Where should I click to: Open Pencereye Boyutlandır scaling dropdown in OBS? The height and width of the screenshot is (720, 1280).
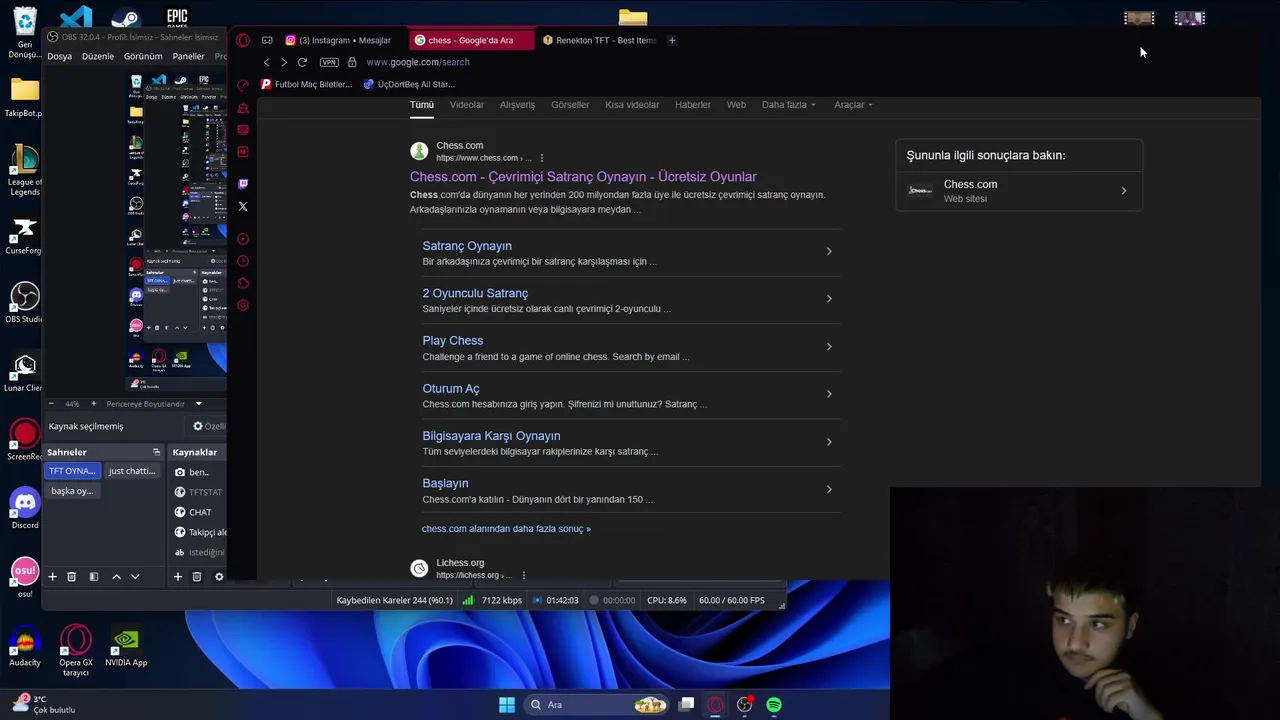point(154,404)
